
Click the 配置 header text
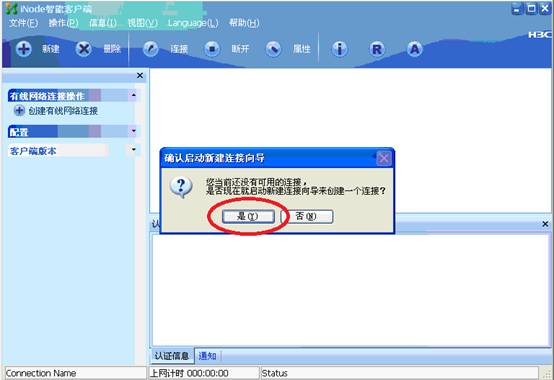19,132
